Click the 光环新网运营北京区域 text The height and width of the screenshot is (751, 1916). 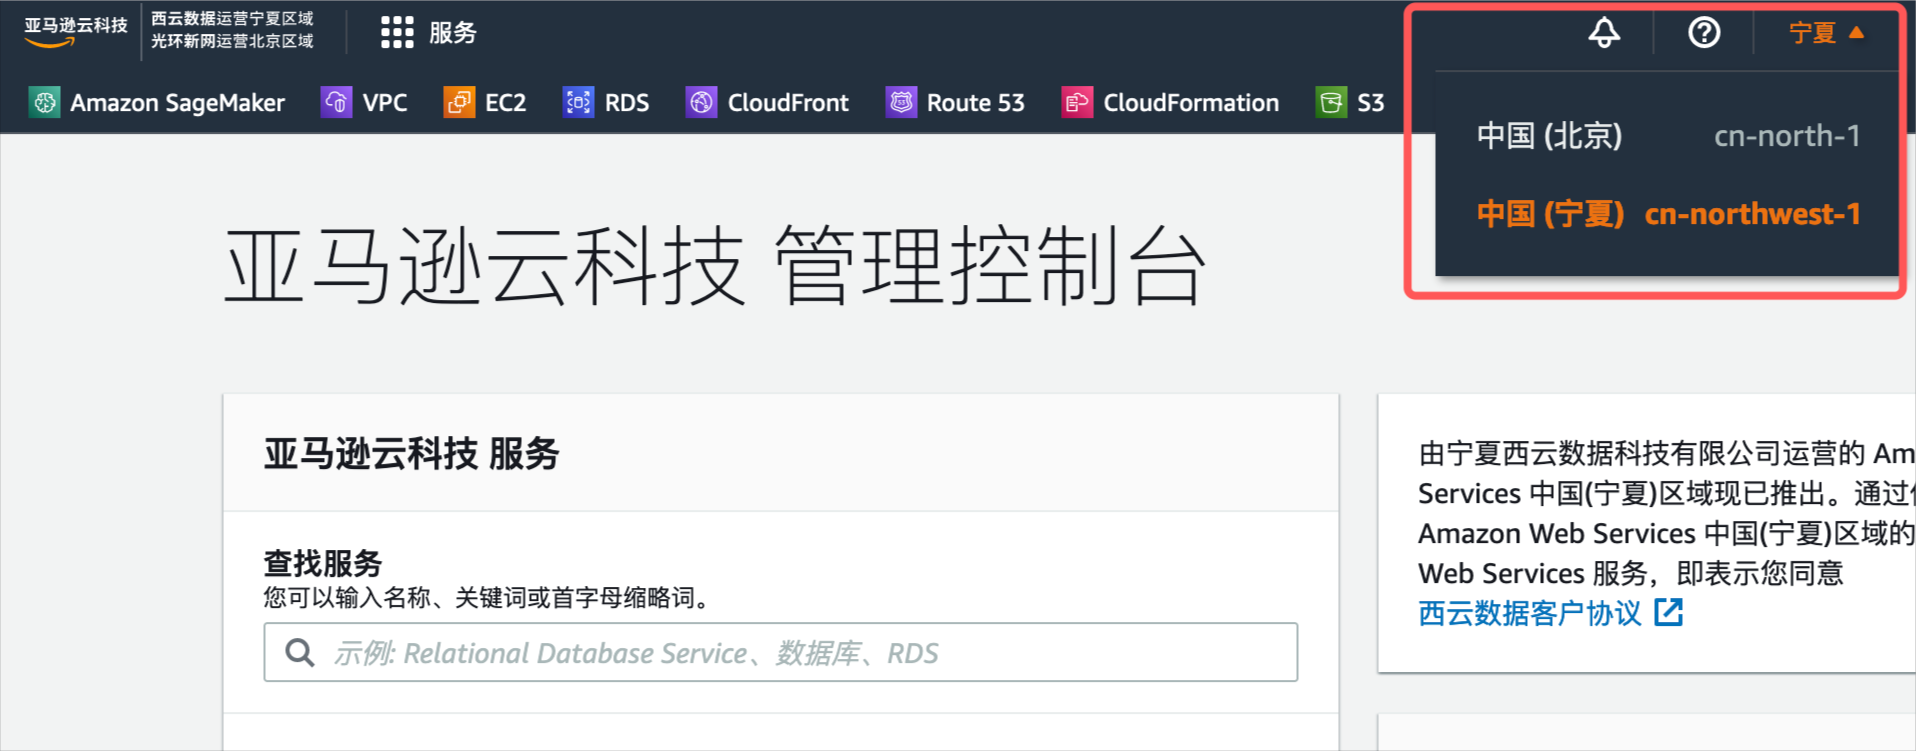click(232, 41)
